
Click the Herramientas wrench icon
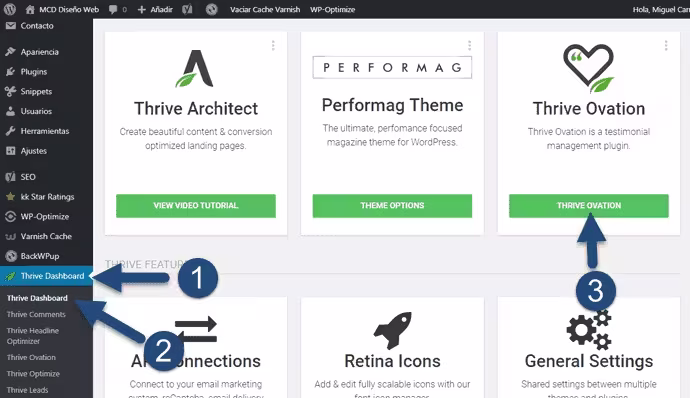(x=11, y=131)
